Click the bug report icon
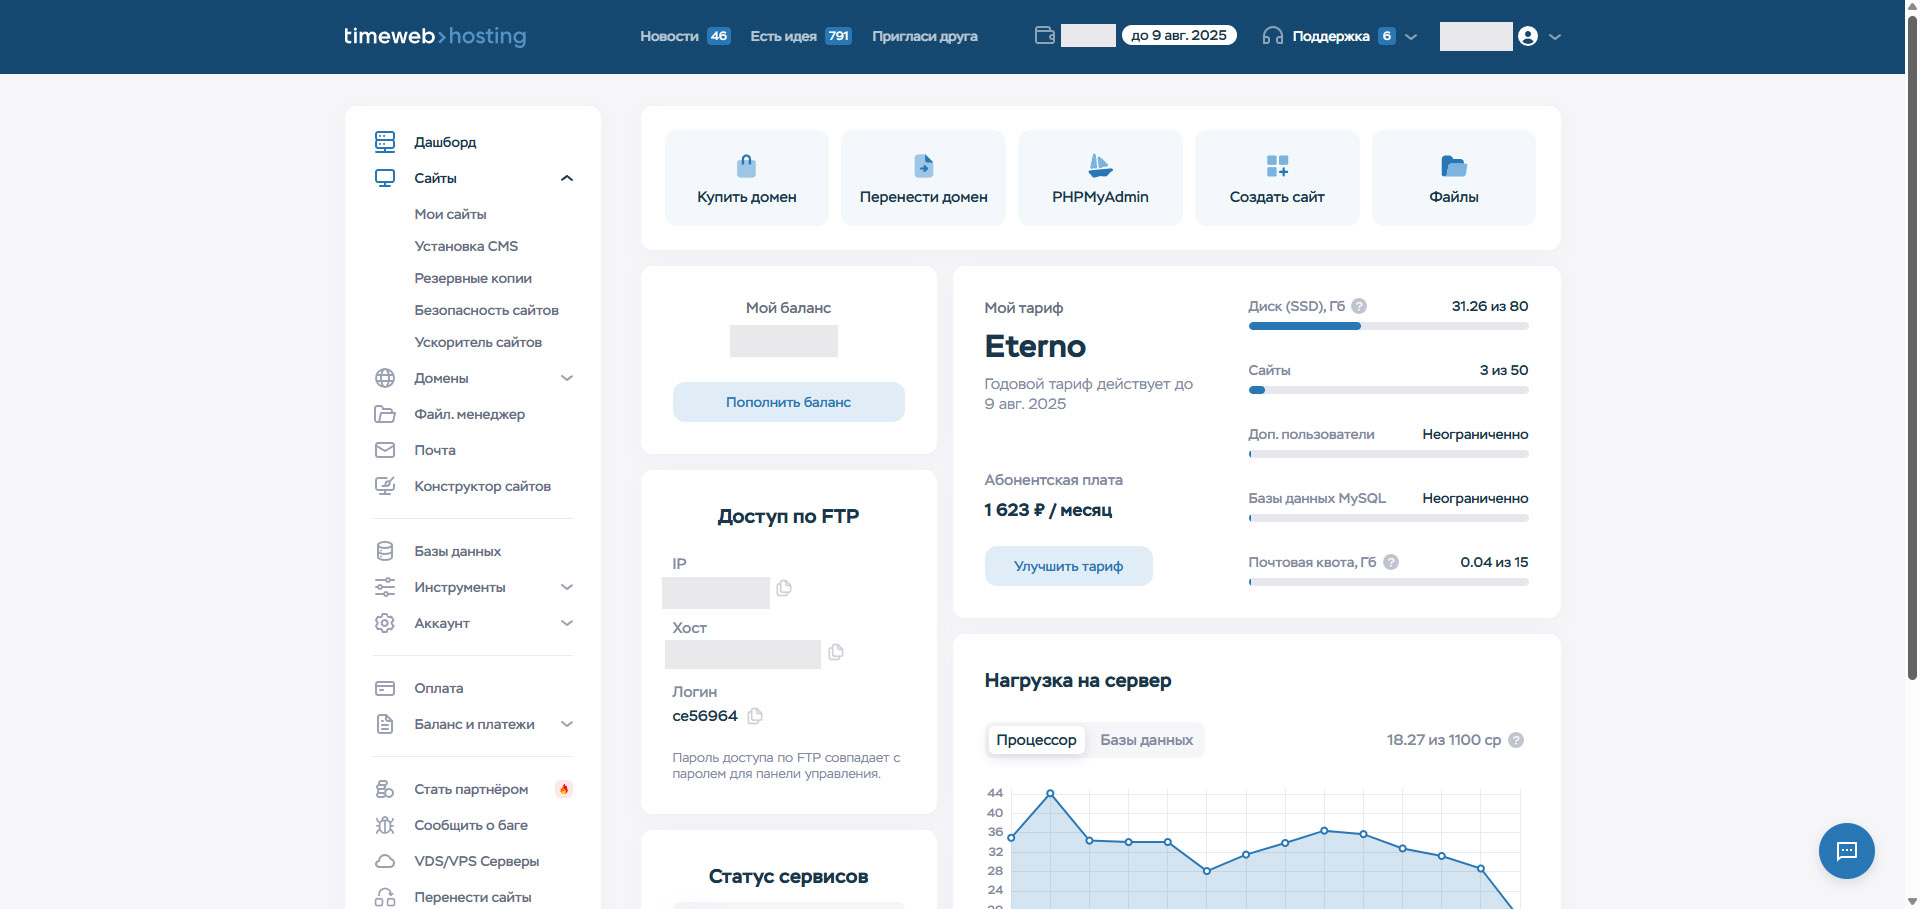 385,825
